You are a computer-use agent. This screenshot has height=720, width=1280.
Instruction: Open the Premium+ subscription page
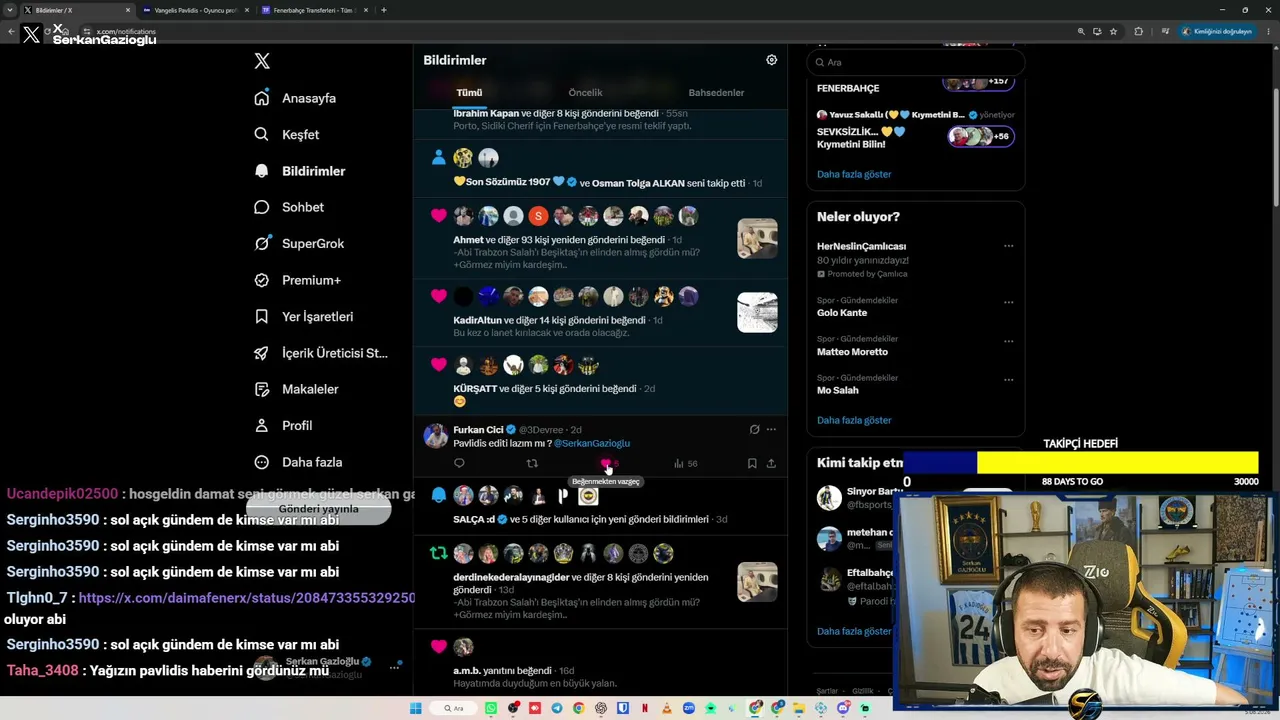coord(297,280)
